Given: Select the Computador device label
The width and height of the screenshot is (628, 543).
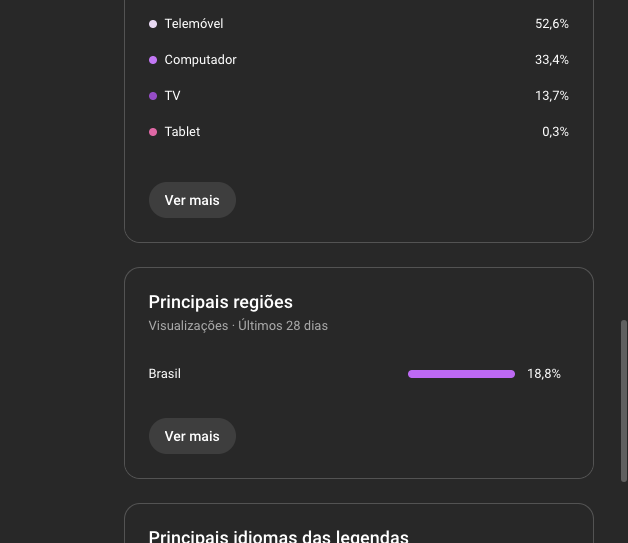Looking at the screenshot, I should 200,60.
